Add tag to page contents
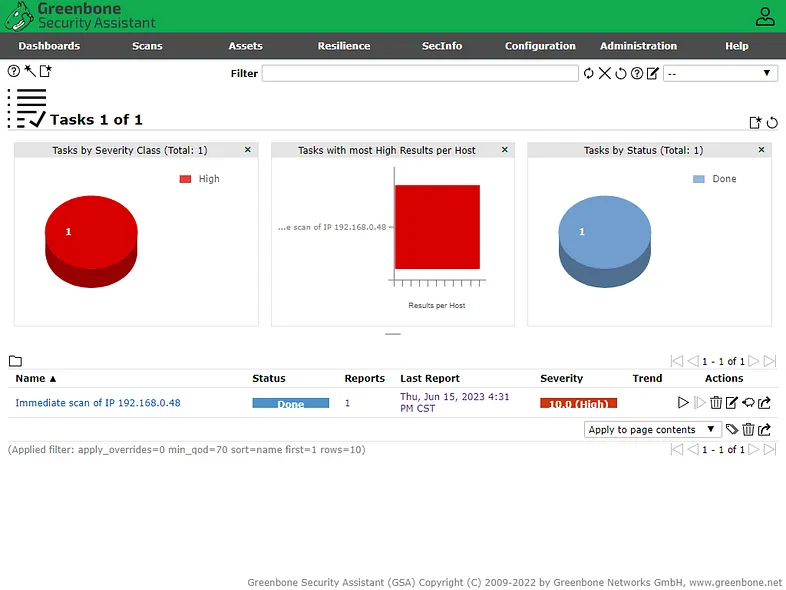 pyautogui.click(x=732, y=430)
